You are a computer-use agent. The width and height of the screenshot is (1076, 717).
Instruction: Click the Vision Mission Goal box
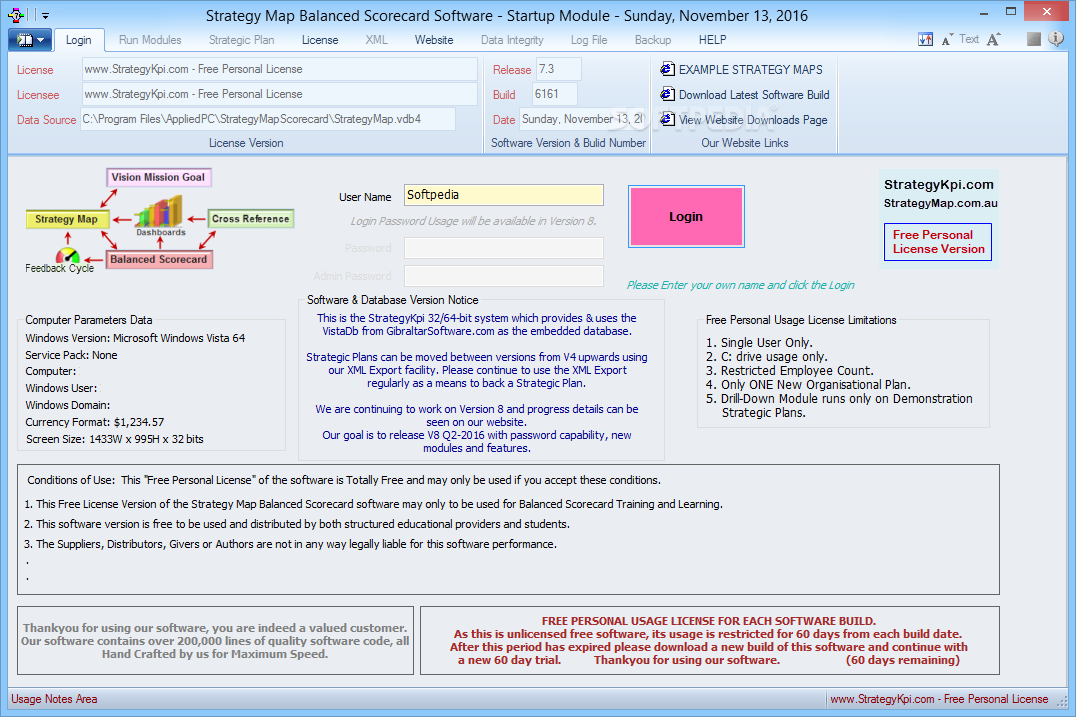point(159,177)
